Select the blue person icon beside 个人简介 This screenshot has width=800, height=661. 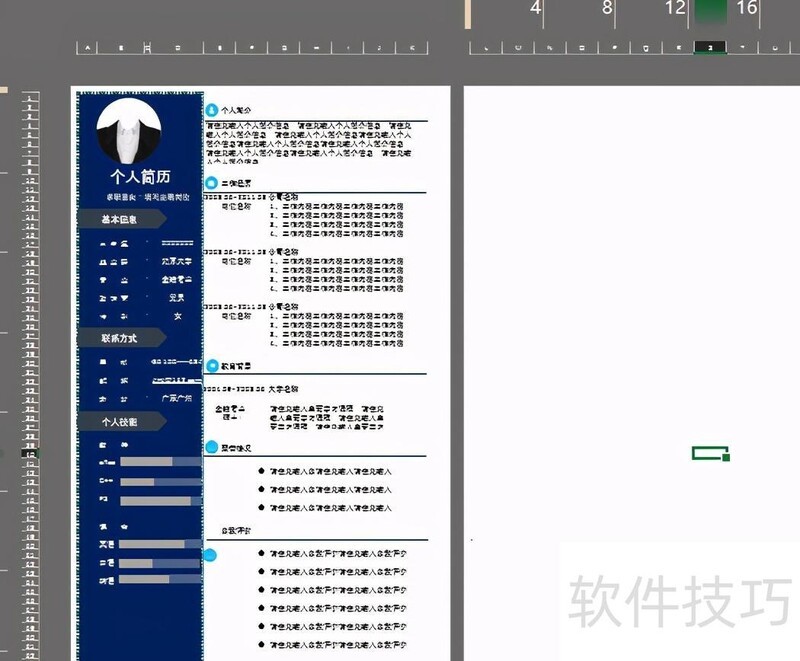(x=211, y=110)
